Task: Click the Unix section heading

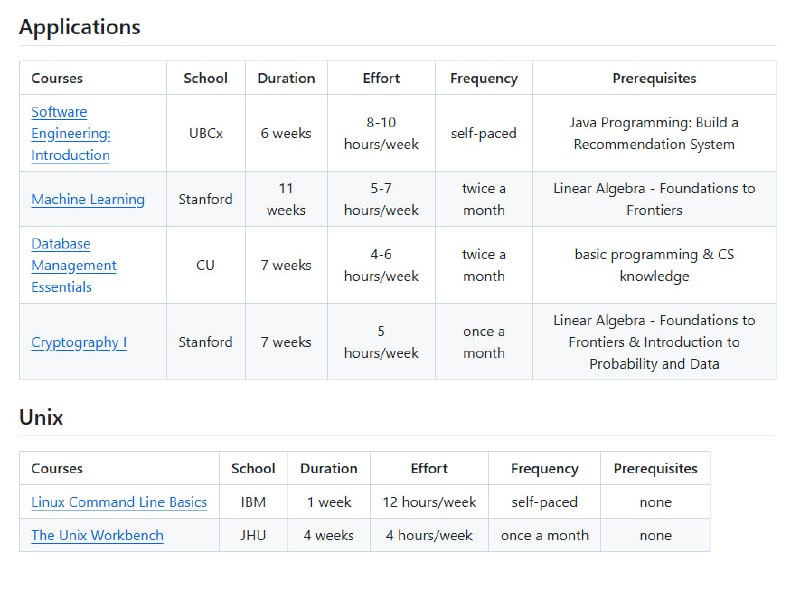Action: coord(41,418)
